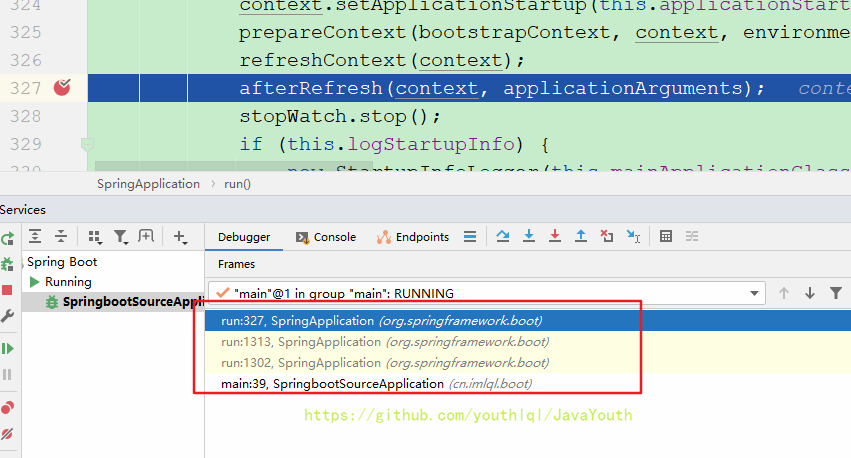Toggle the breakpoint on line 327
This screenshot has width=851, height=458.
point(62,88)
